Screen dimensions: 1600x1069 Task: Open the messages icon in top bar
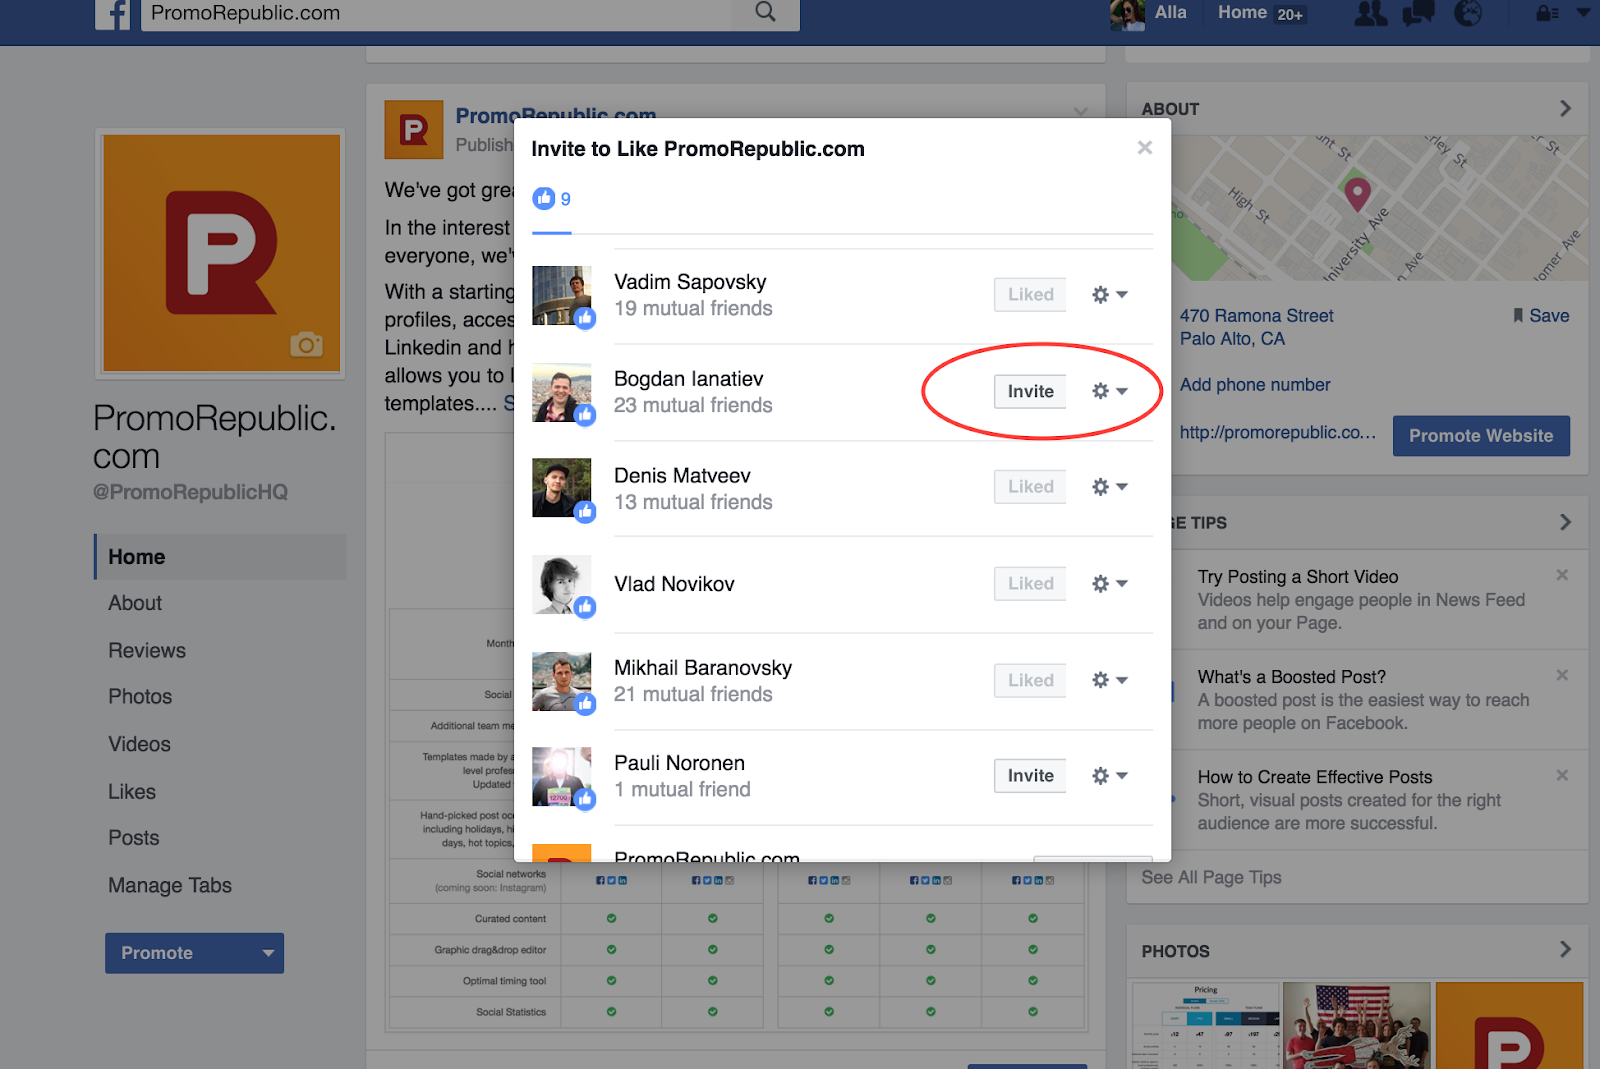click(x=1419, y=13)
